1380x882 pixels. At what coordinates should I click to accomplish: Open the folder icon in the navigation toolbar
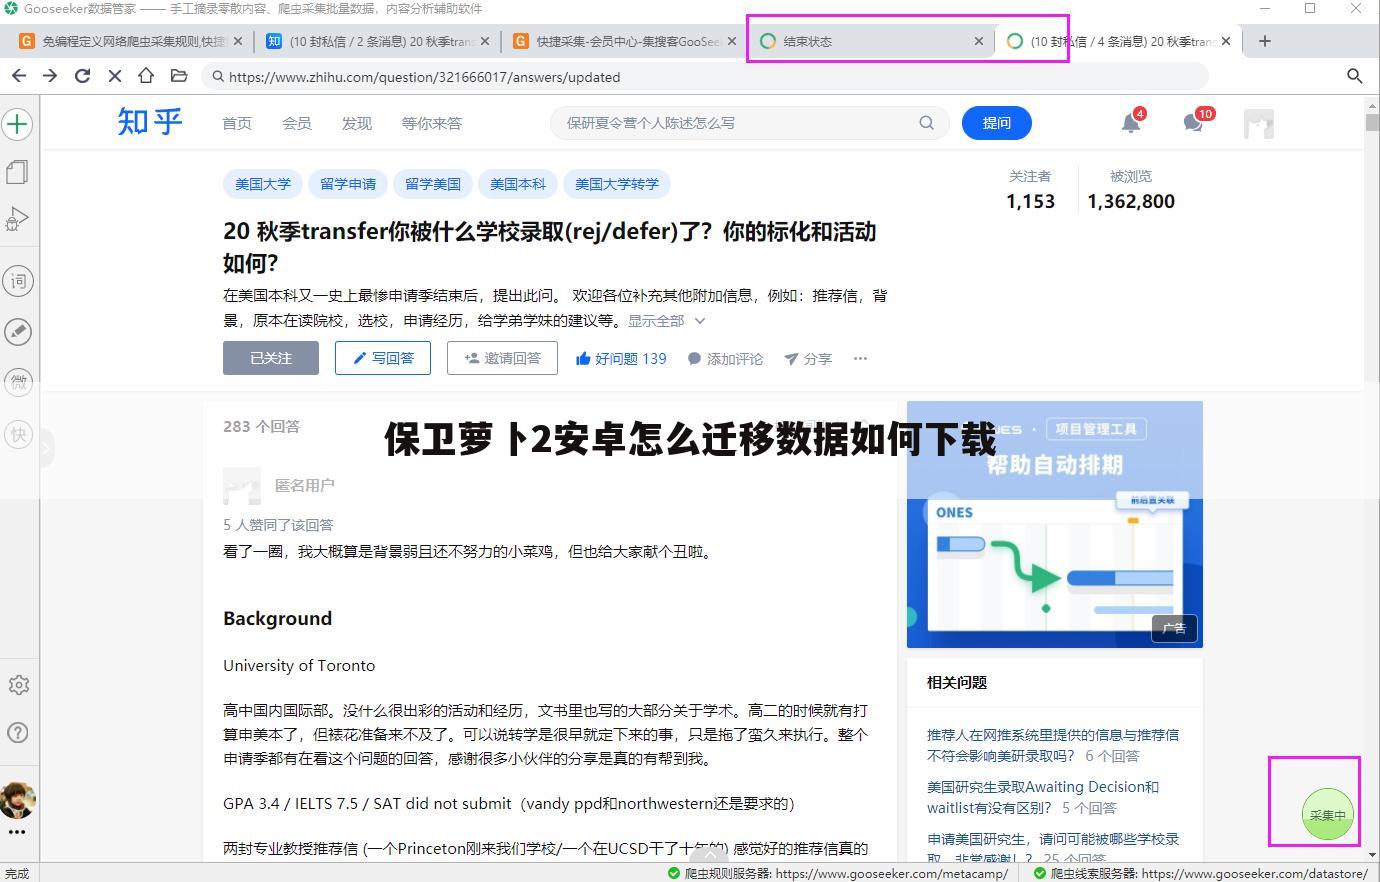[179, 76]
